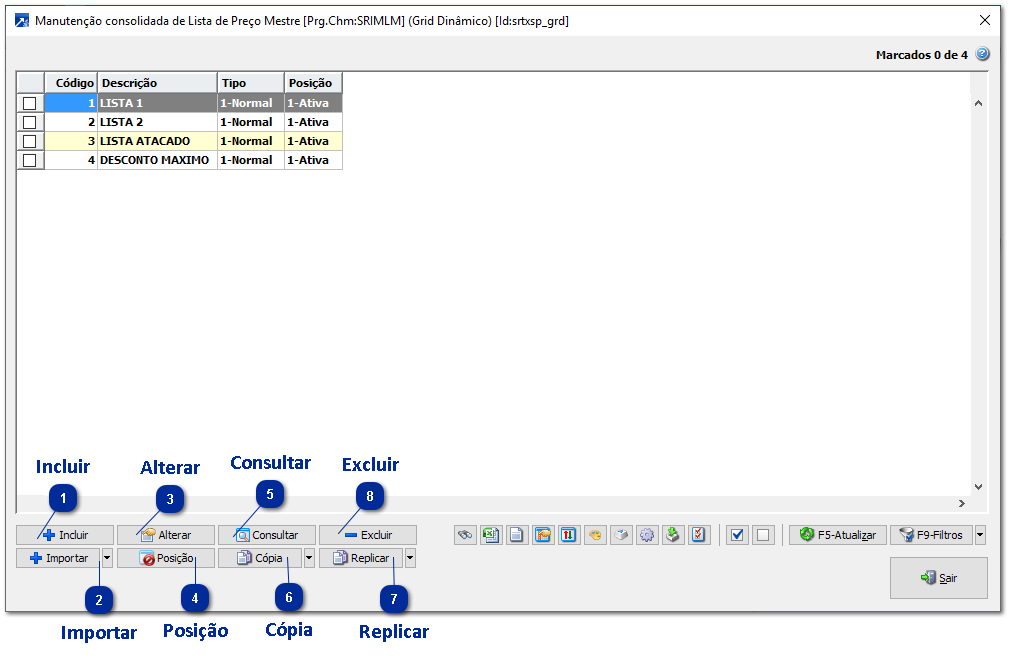Expand the Replicar dropdown arrow
Image resolution: width=1010 pixels, height=661 pixels.
(410, 558)
